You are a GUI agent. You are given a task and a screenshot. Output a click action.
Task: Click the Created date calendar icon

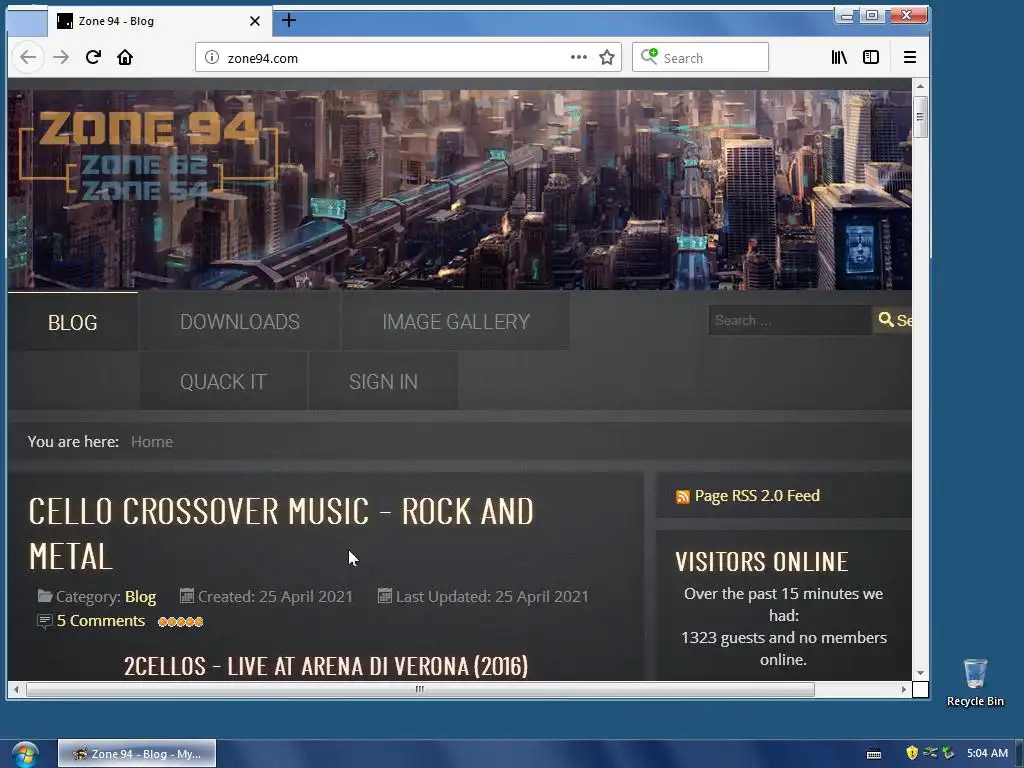pos(187,596)
